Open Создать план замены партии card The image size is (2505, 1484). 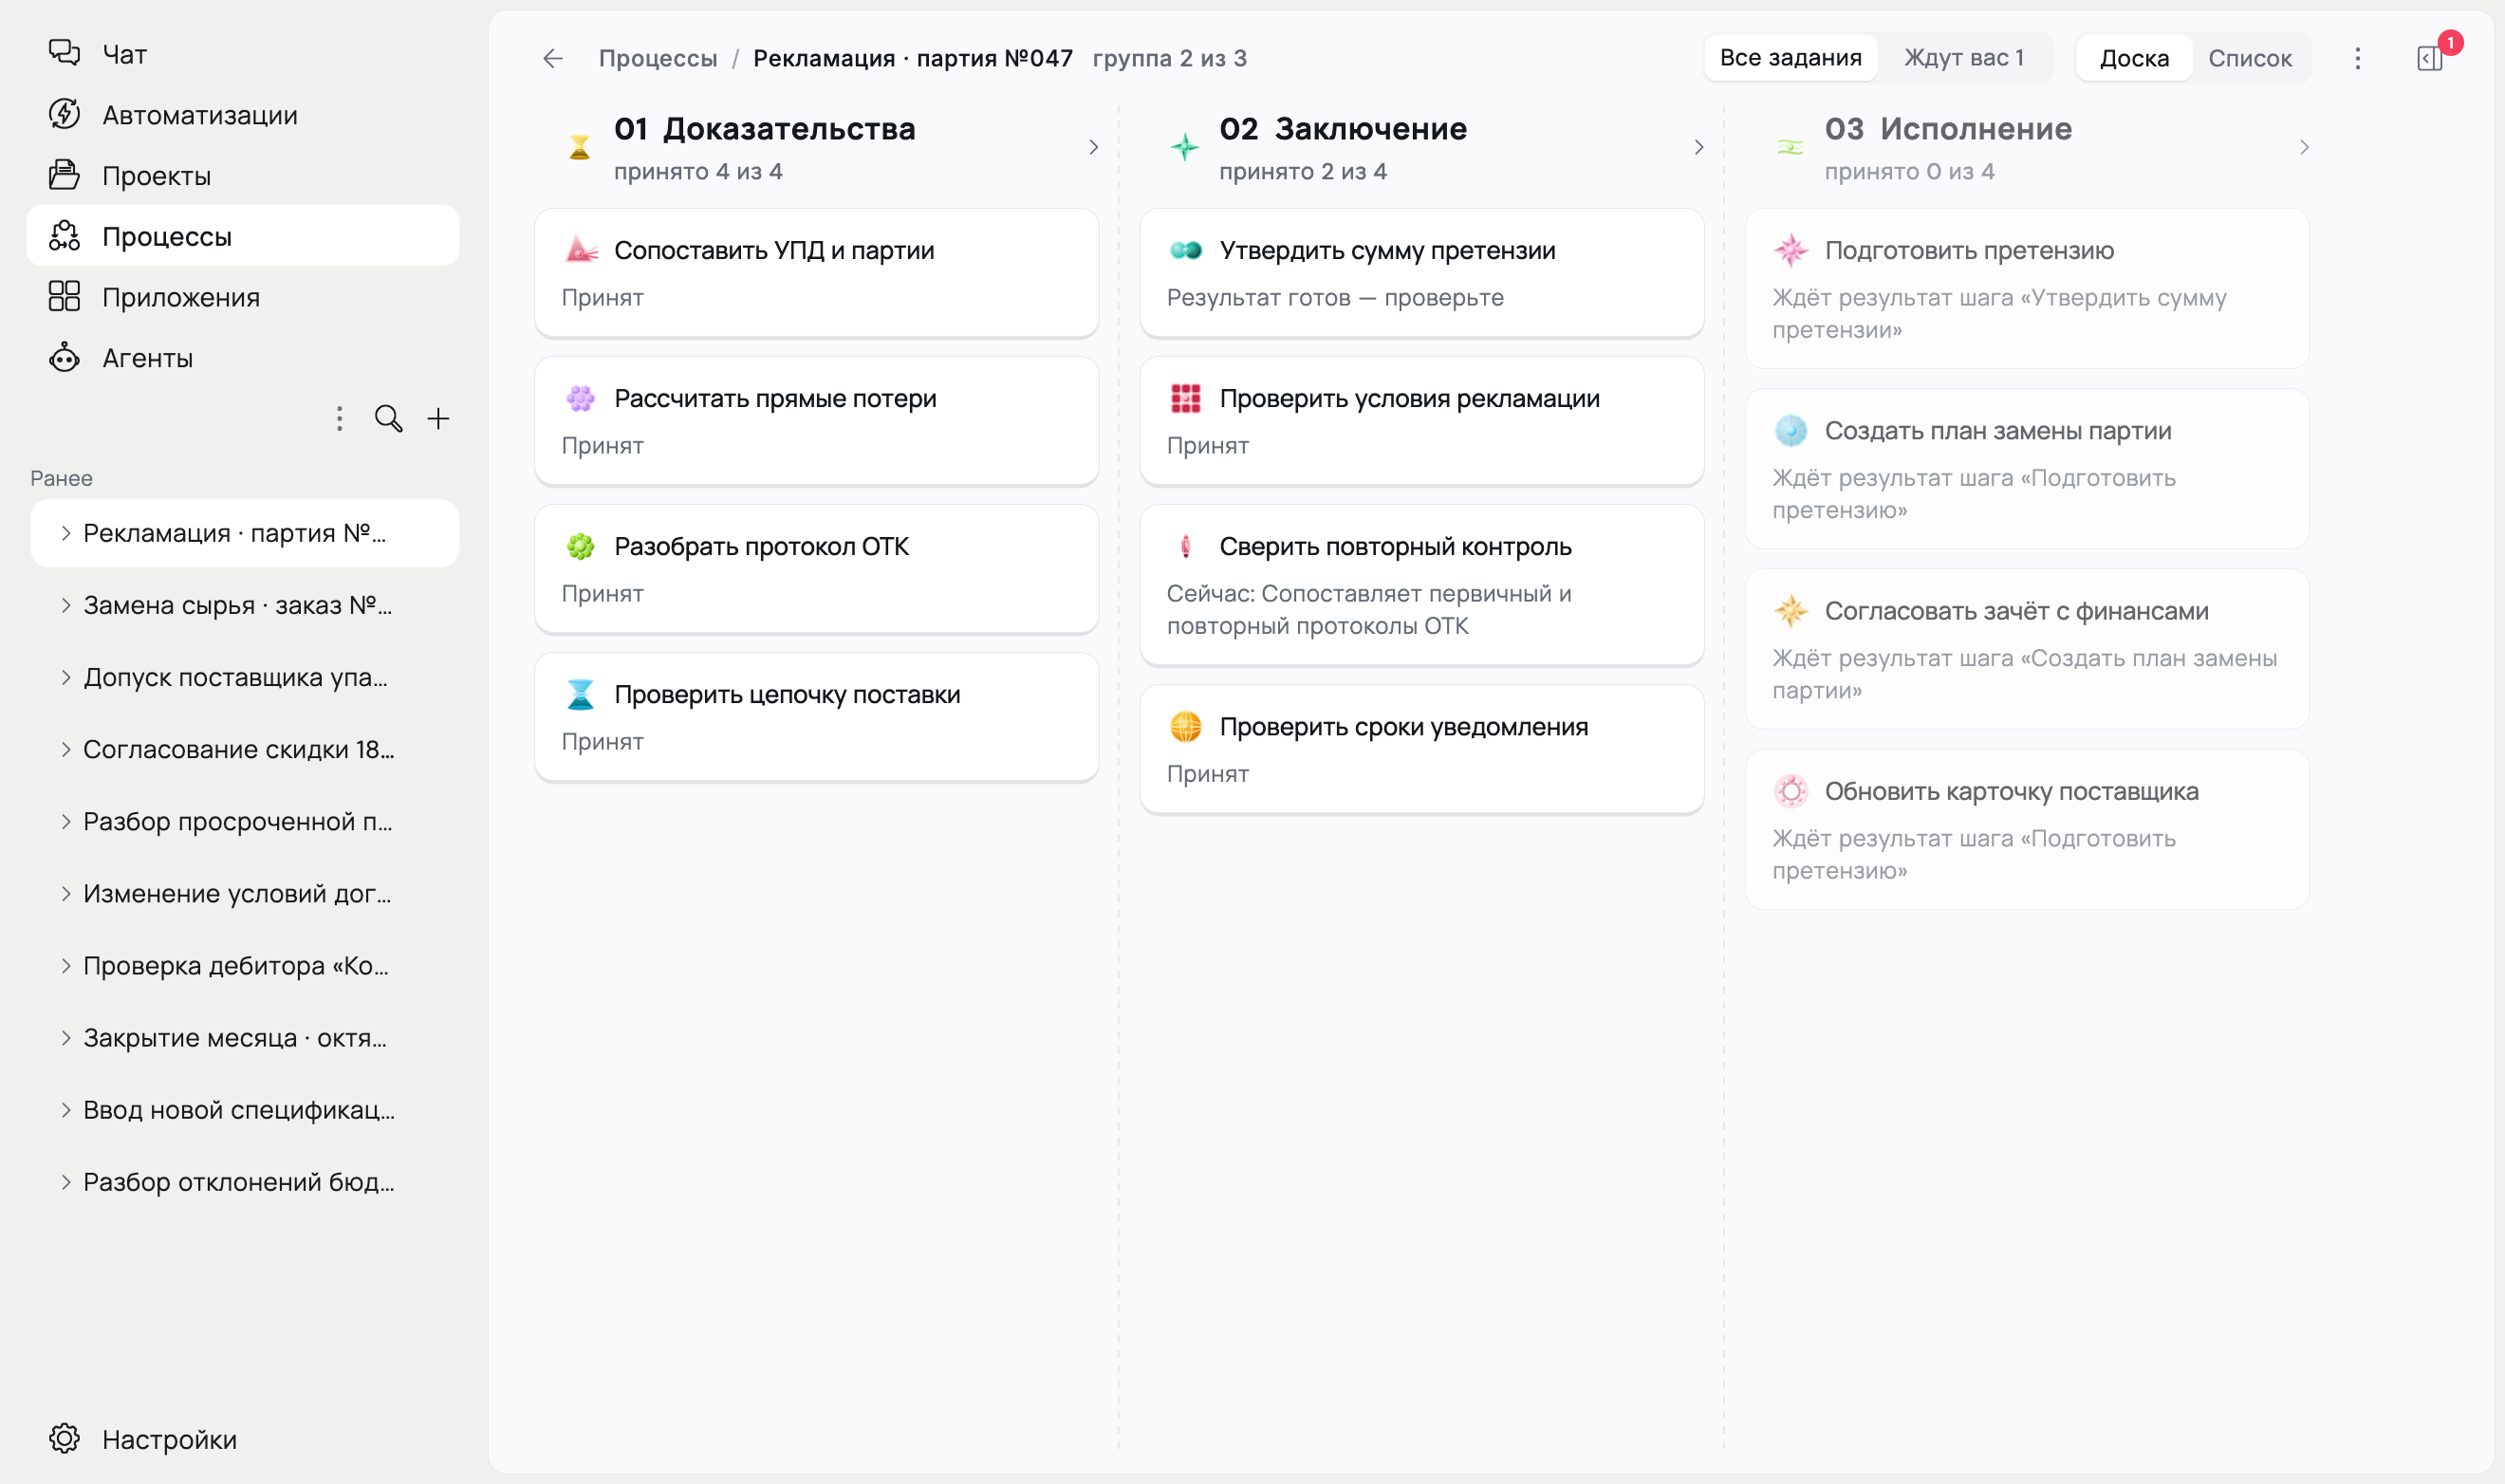2027,469
